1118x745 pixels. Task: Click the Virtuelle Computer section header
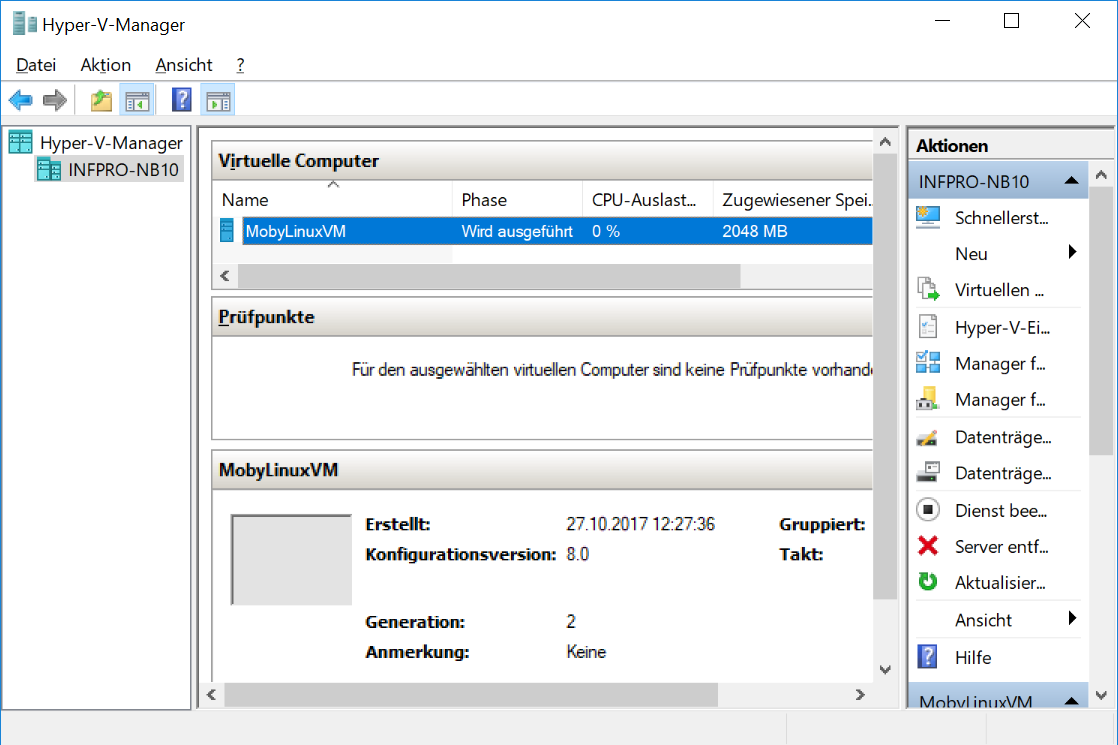coord(543,161)
